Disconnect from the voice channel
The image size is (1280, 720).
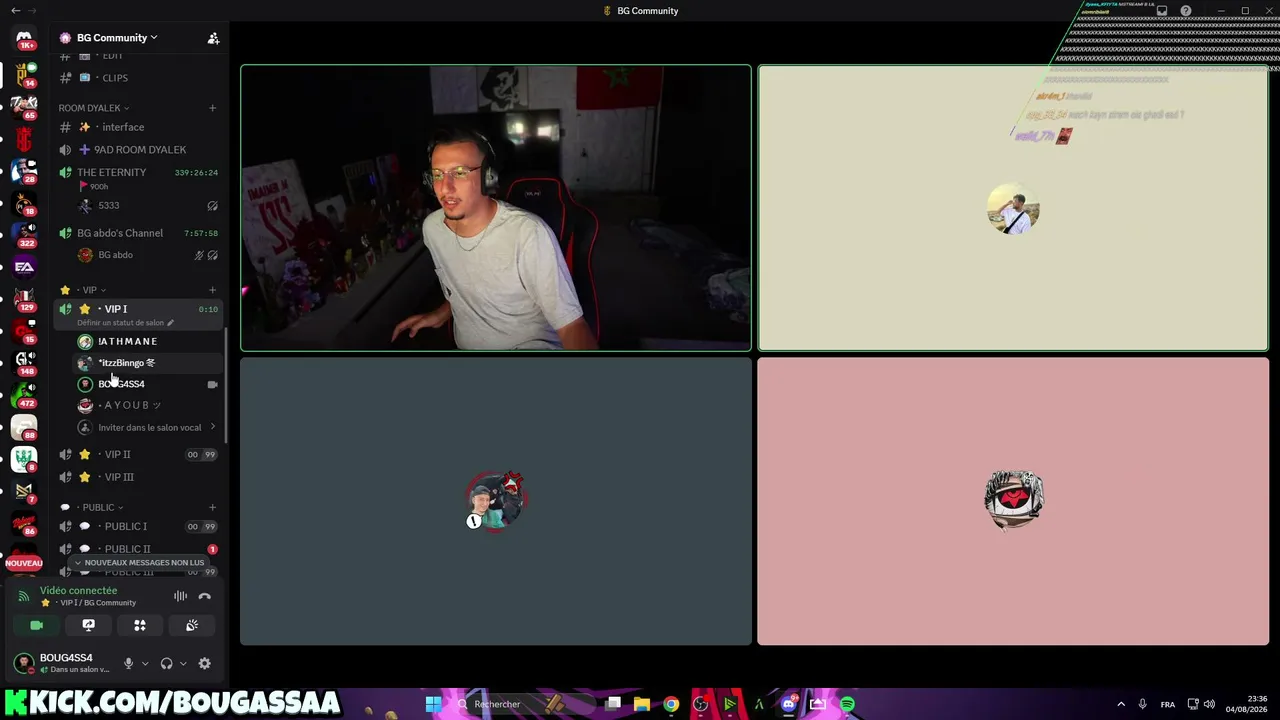click(205, 596)
